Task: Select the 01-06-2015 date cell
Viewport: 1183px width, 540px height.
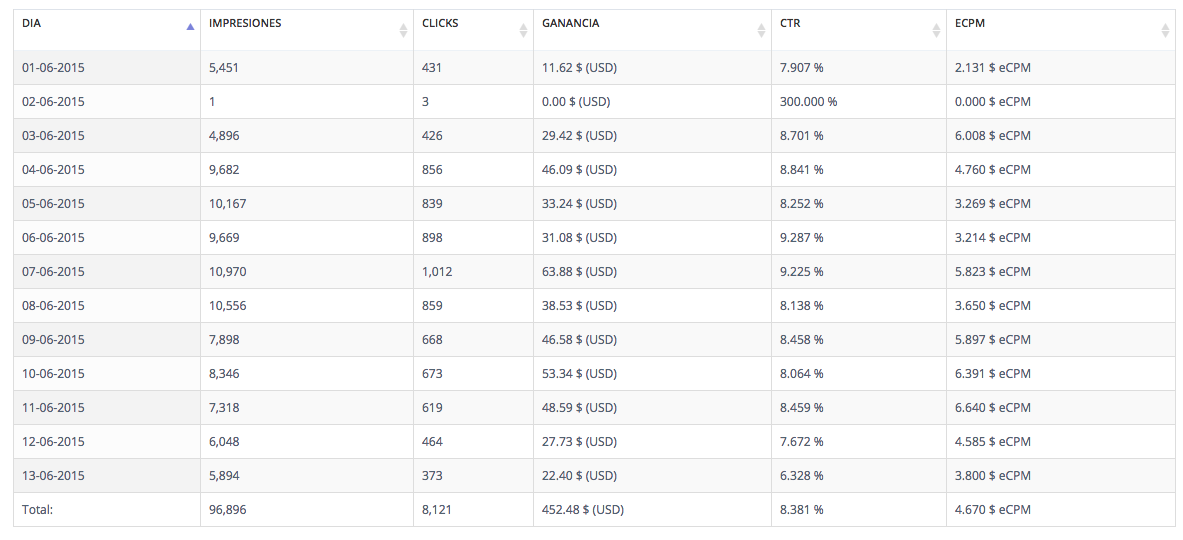Action: [x=53, y=68]
